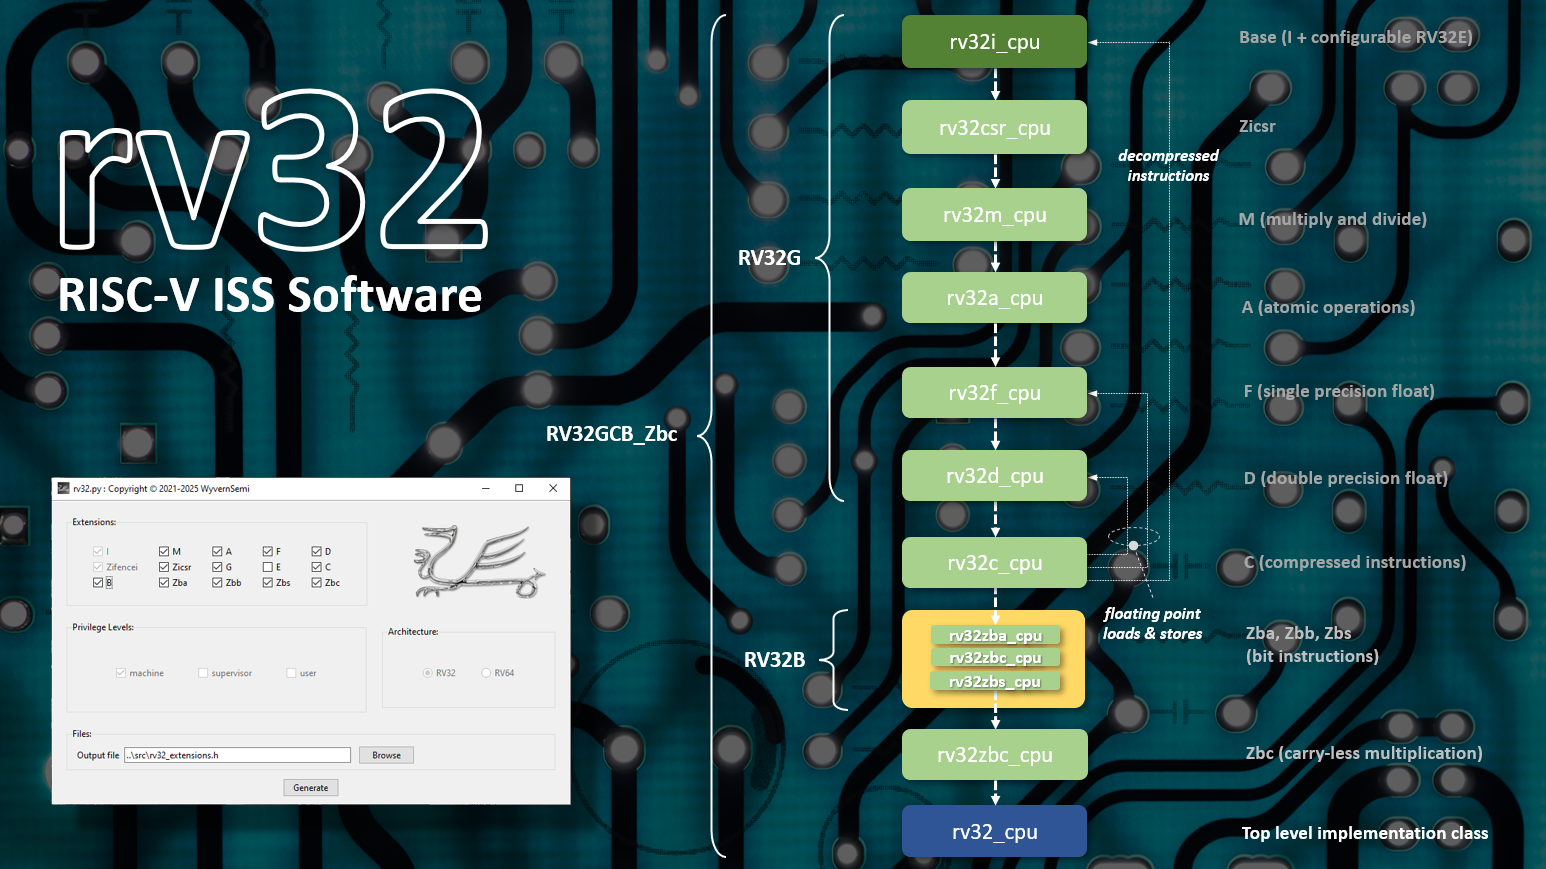Click the WyvernSemi wyvern logo image
Screen dimensions: 1546x869
point(479,562)
